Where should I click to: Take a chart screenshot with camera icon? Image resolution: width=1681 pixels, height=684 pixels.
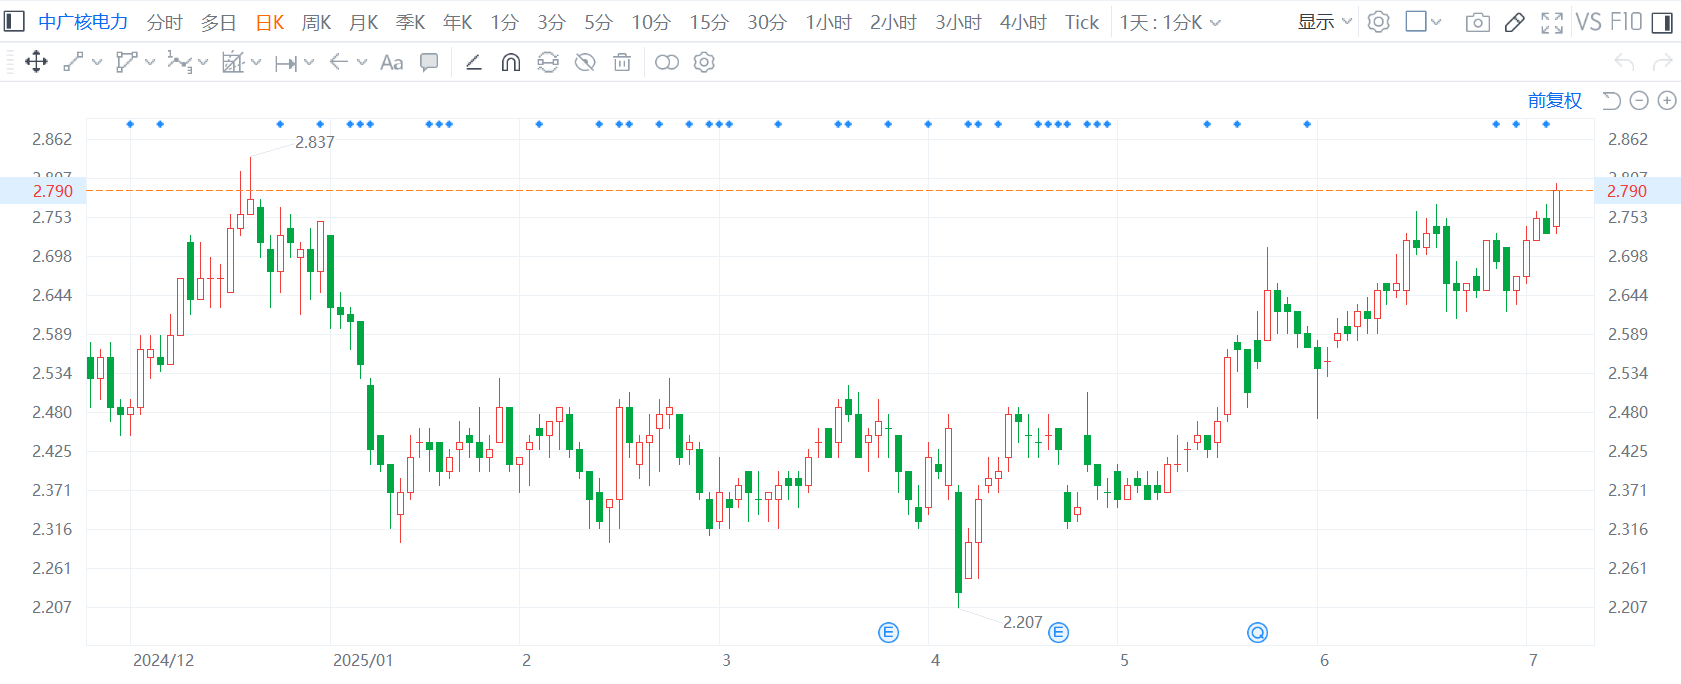(1477, 22)
